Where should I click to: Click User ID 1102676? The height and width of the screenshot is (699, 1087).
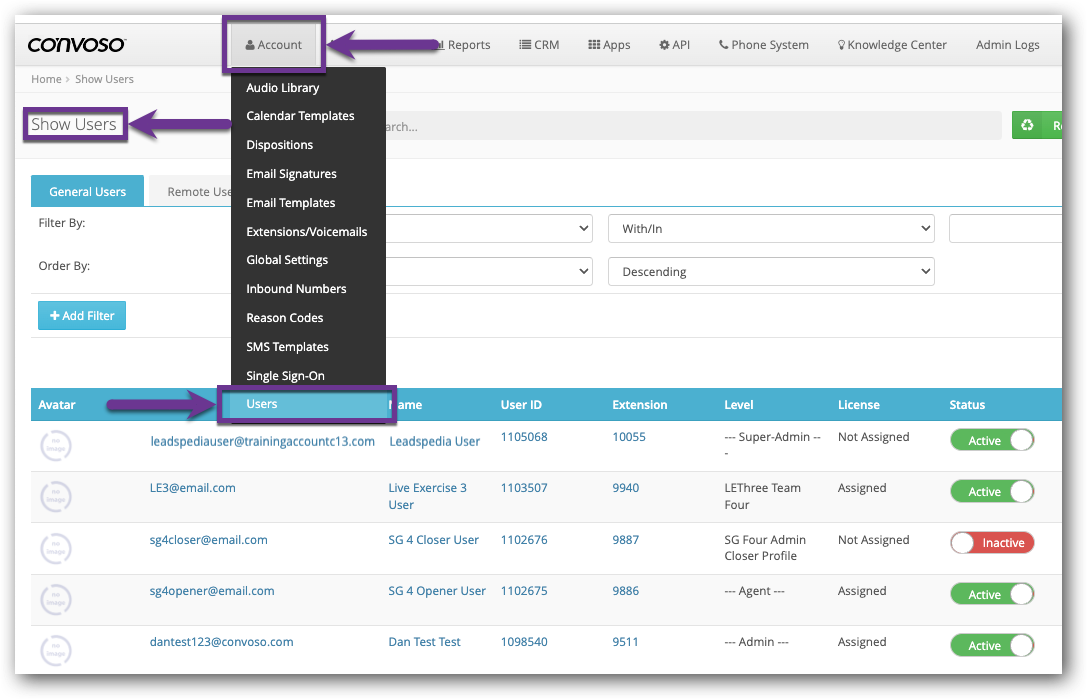524,540
